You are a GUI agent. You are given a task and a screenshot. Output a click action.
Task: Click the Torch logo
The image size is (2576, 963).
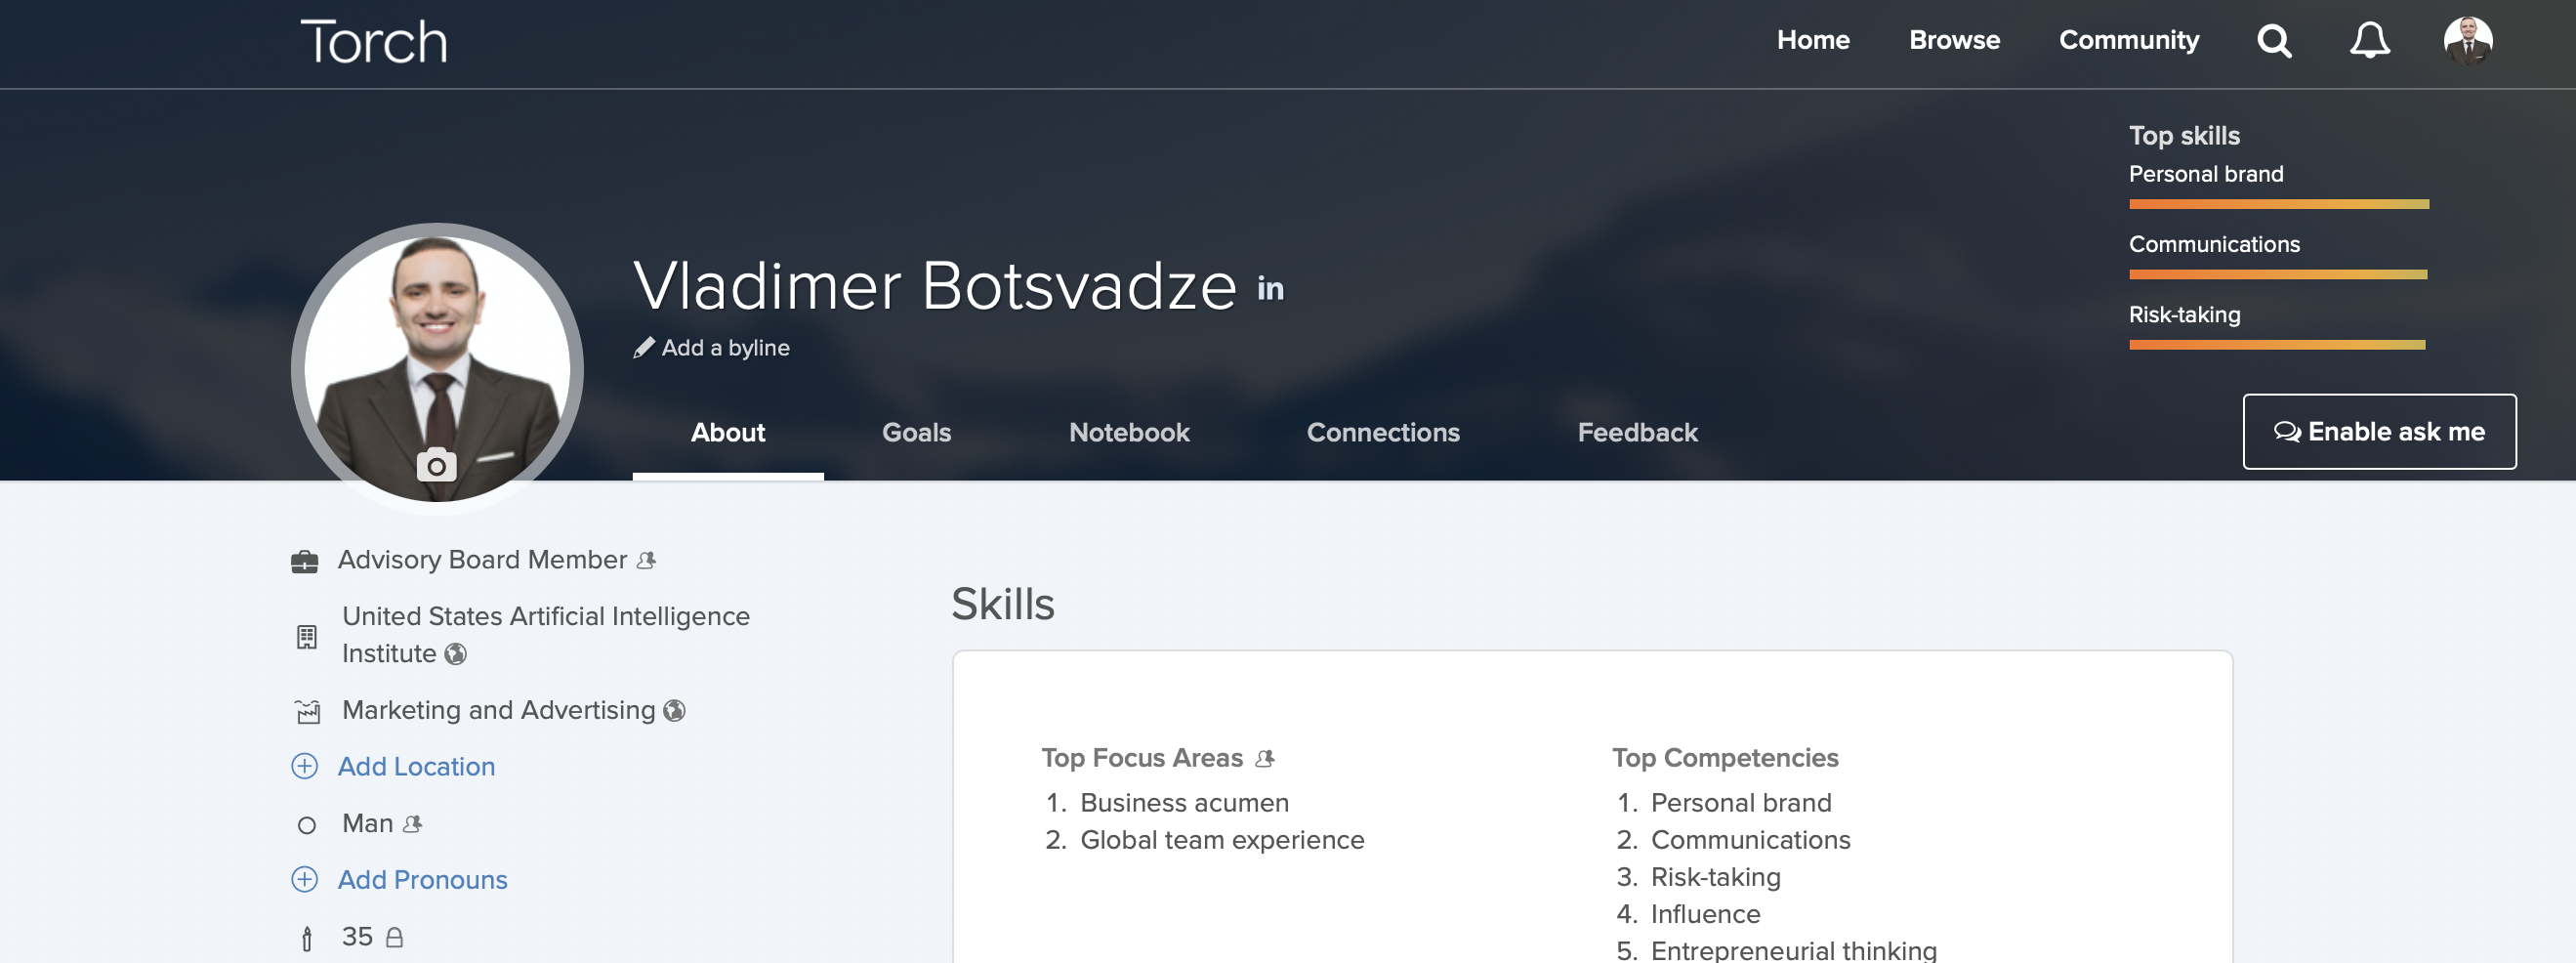point(373,42)
